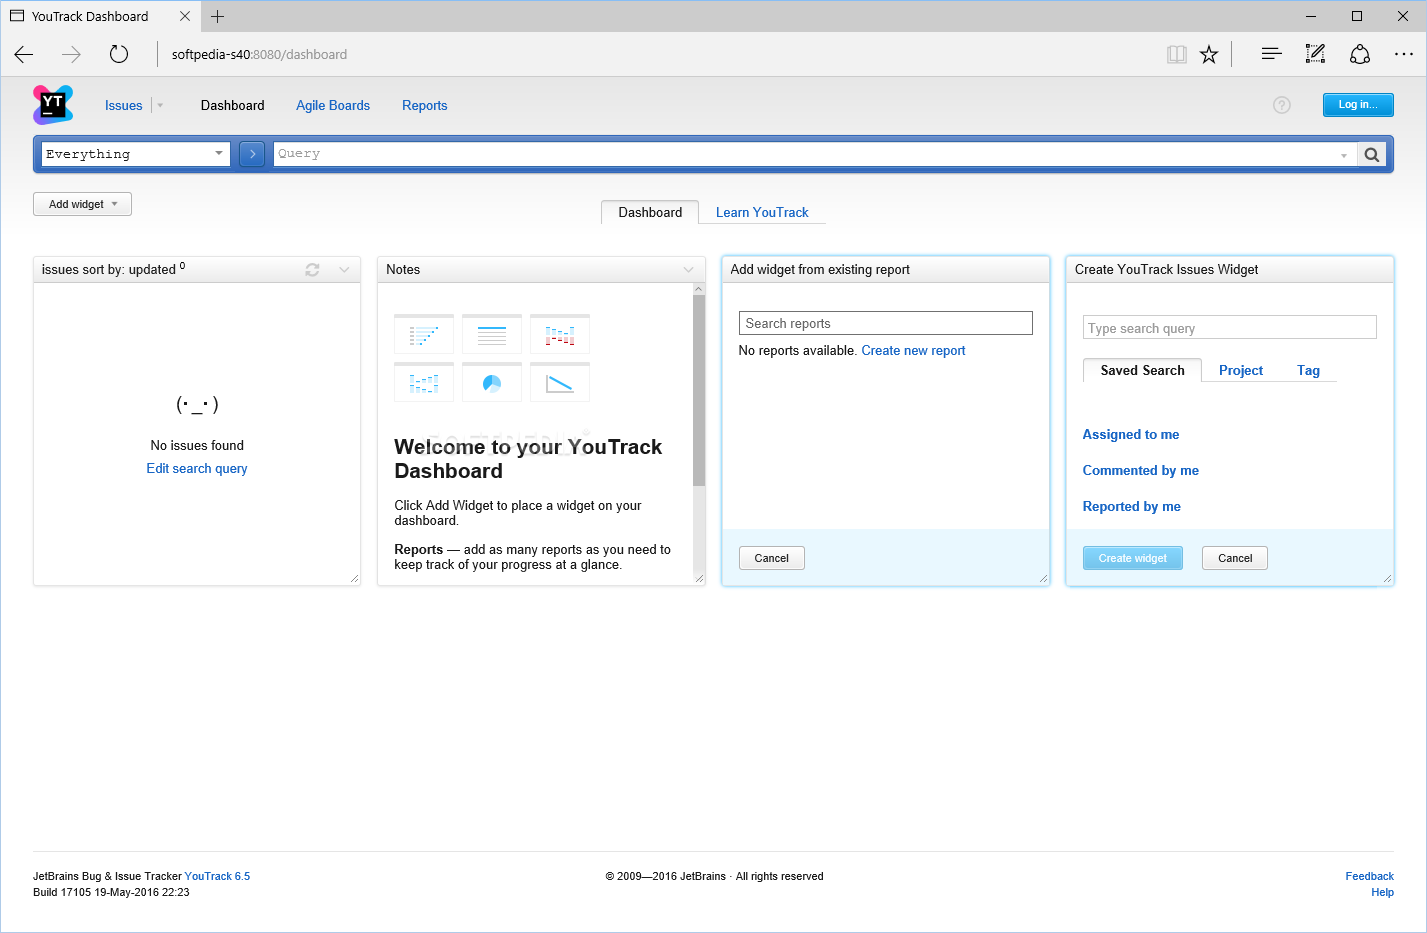Open the Everything search context dropdown

[x=136, y=154]
